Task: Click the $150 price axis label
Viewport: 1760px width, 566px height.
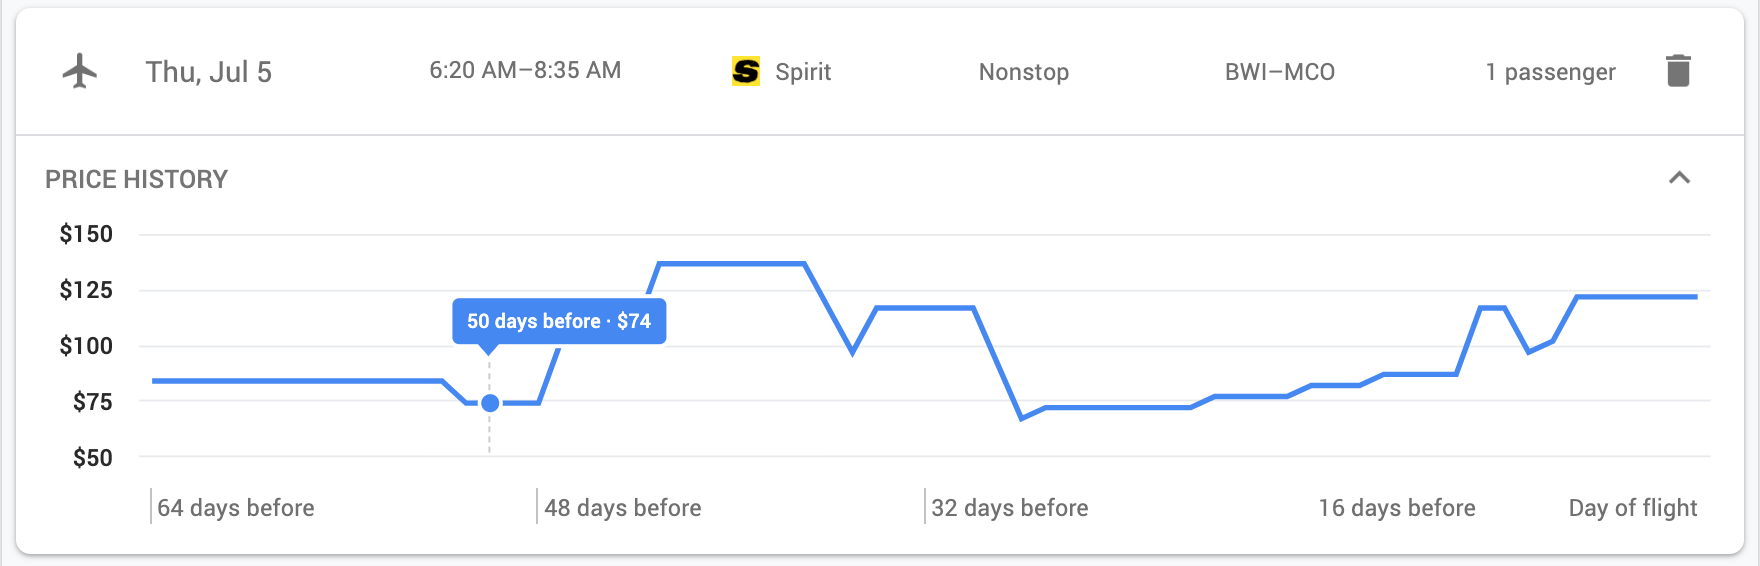Action: click(86, 234)
